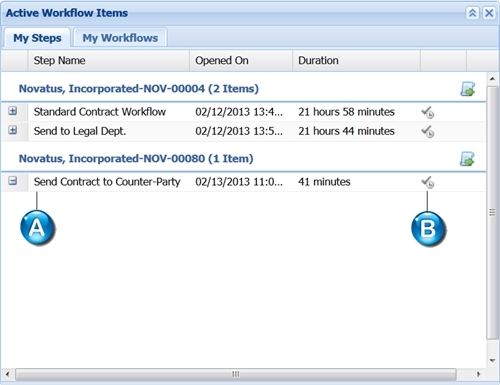Open Novatus, Incorporated-NOV-00004 group link
This screenshot has height=385, width=500.
pos(139,89)
